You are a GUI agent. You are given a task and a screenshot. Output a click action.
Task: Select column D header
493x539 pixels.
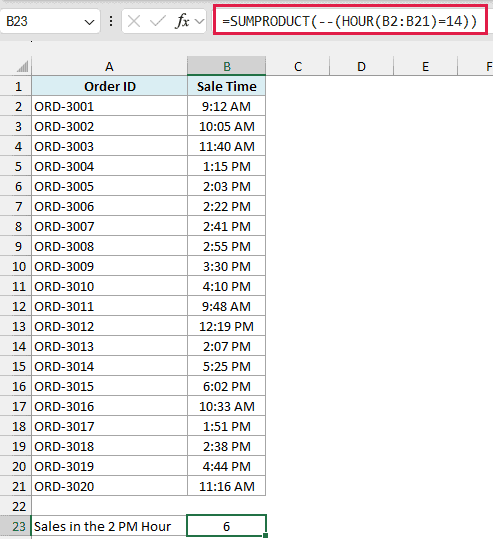[361, 66]
